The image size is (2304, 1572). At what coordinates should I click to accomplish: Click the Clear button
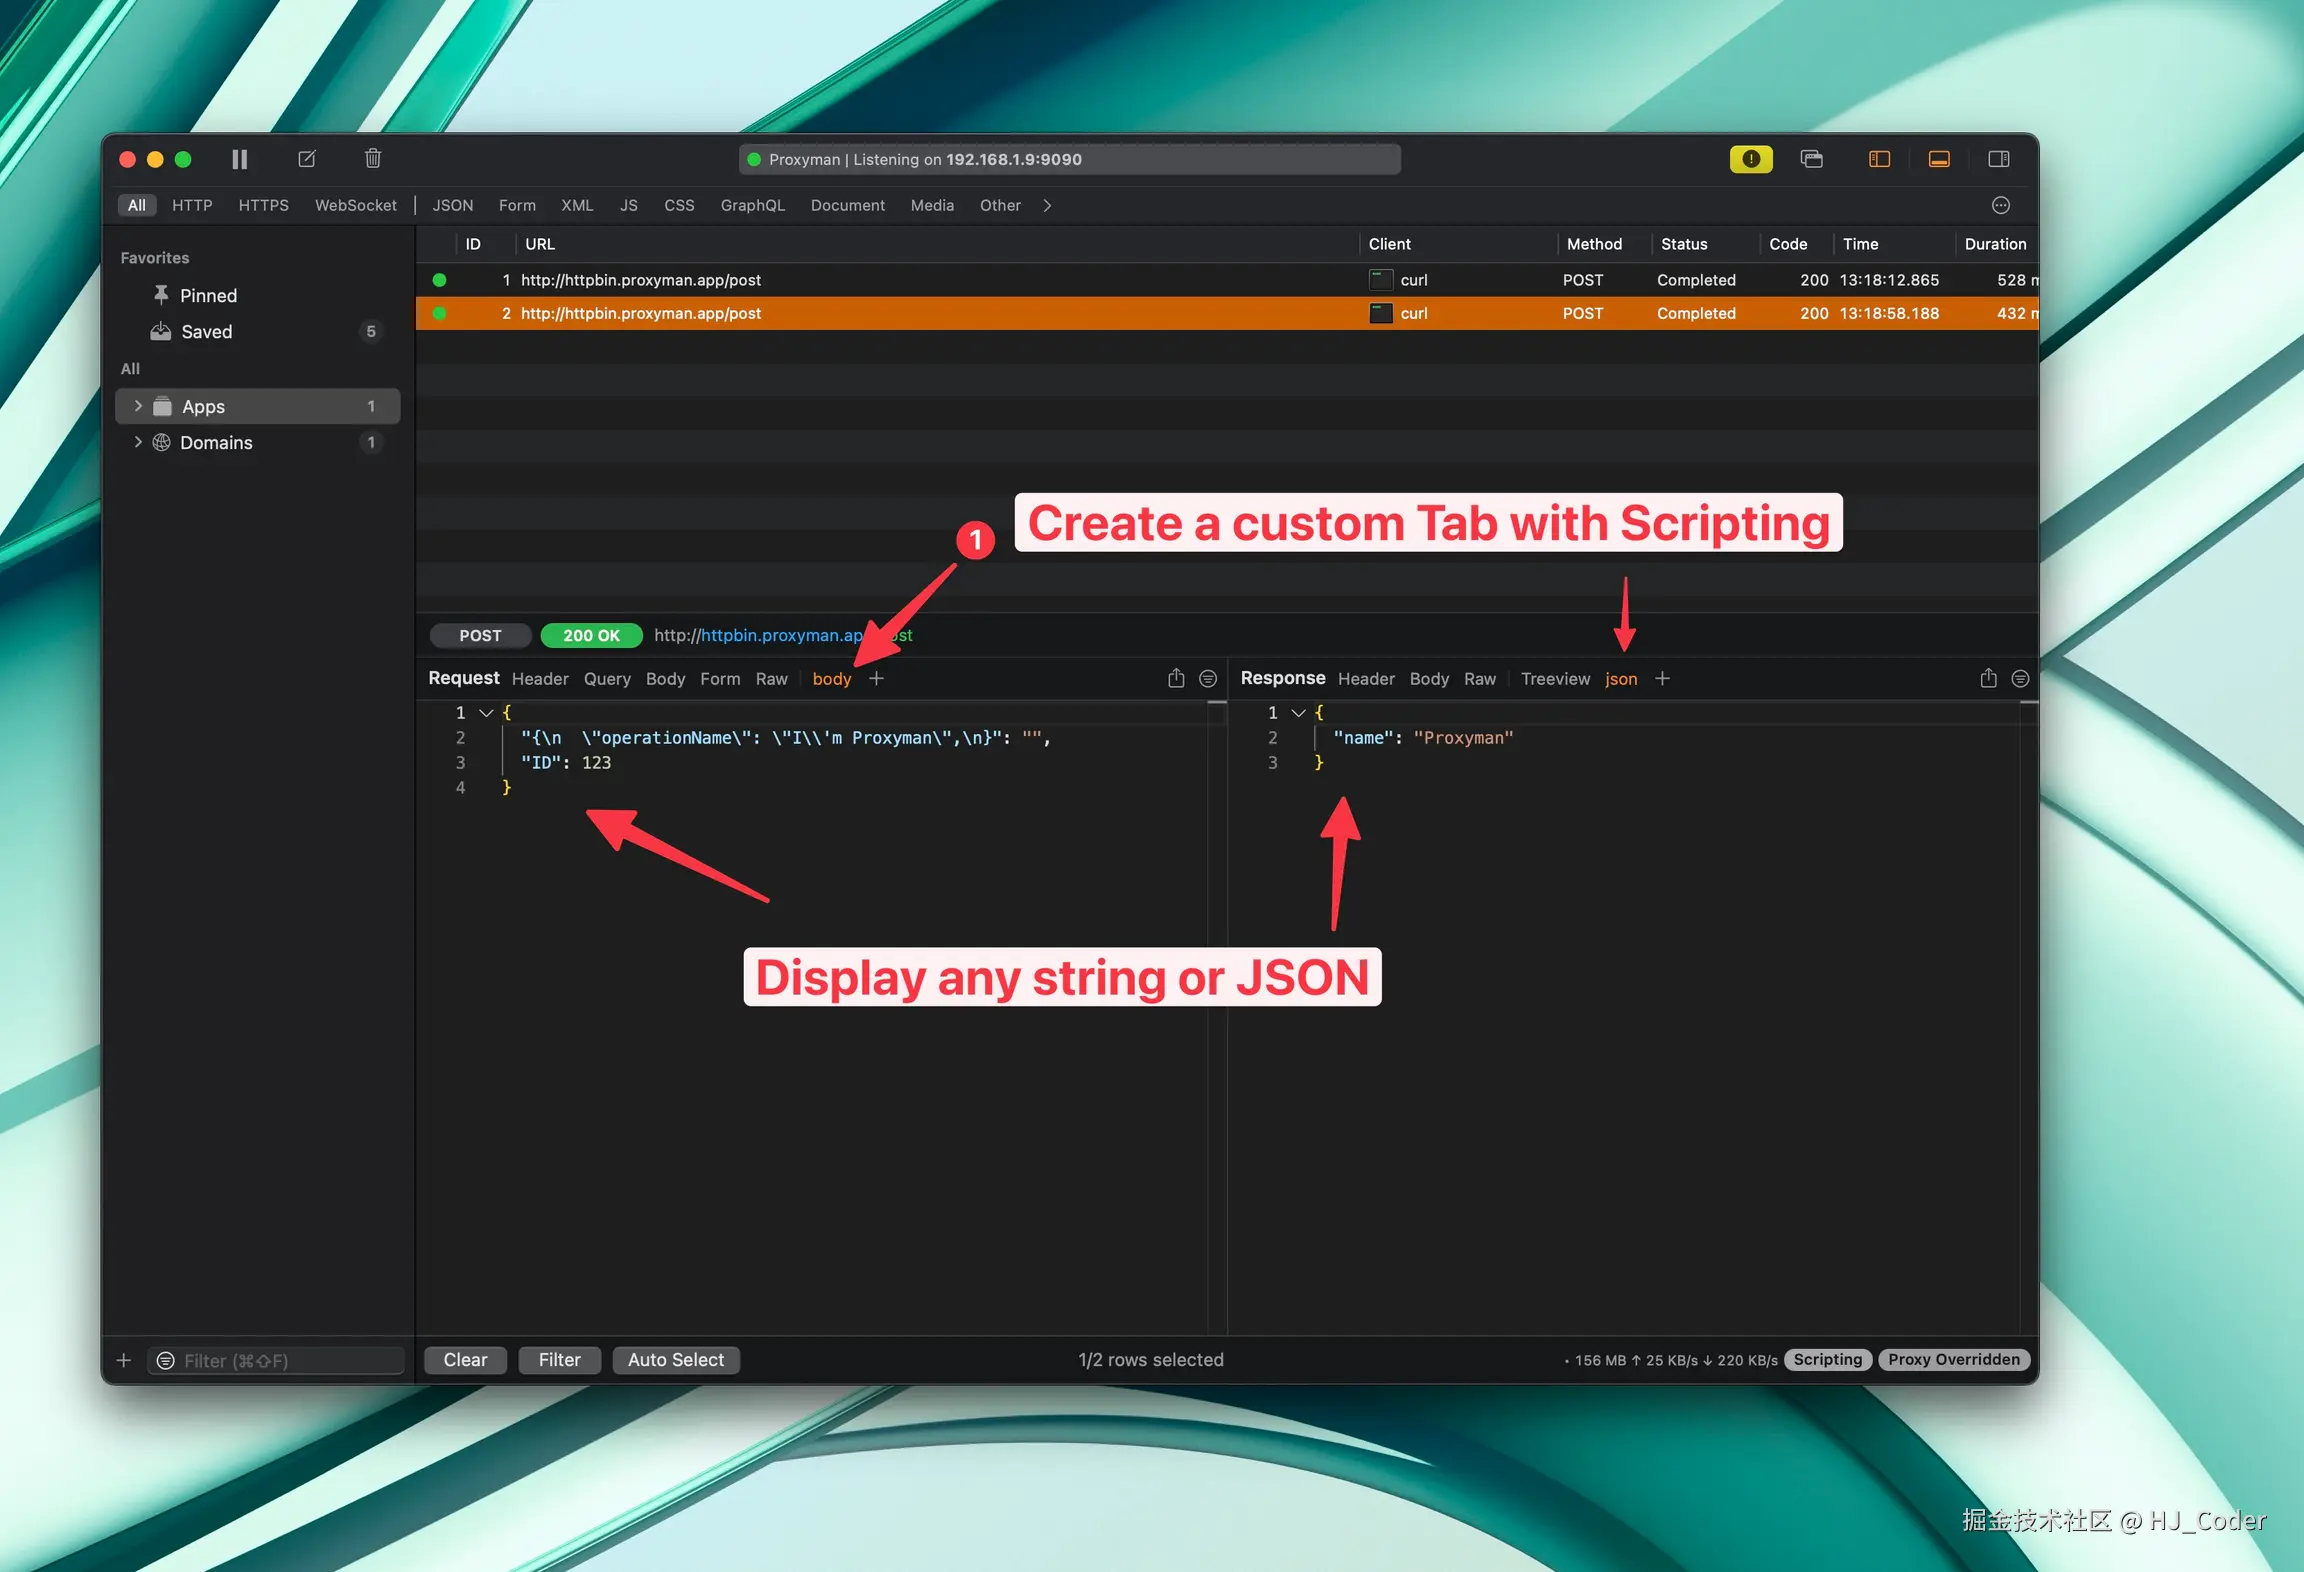point(465,1360)
